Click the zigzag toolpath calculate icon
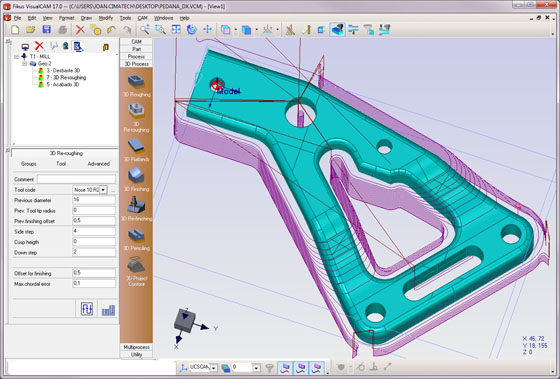 (x=87, y=309)
